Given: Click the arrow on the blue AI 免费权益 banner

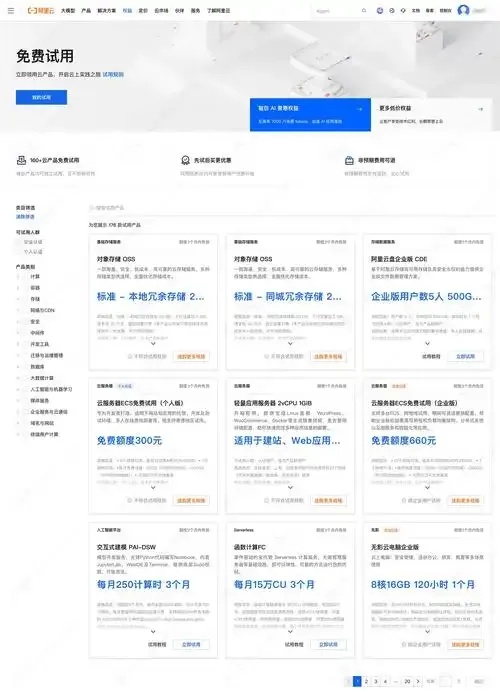Looking at the screenshot, I should [360, 109].
